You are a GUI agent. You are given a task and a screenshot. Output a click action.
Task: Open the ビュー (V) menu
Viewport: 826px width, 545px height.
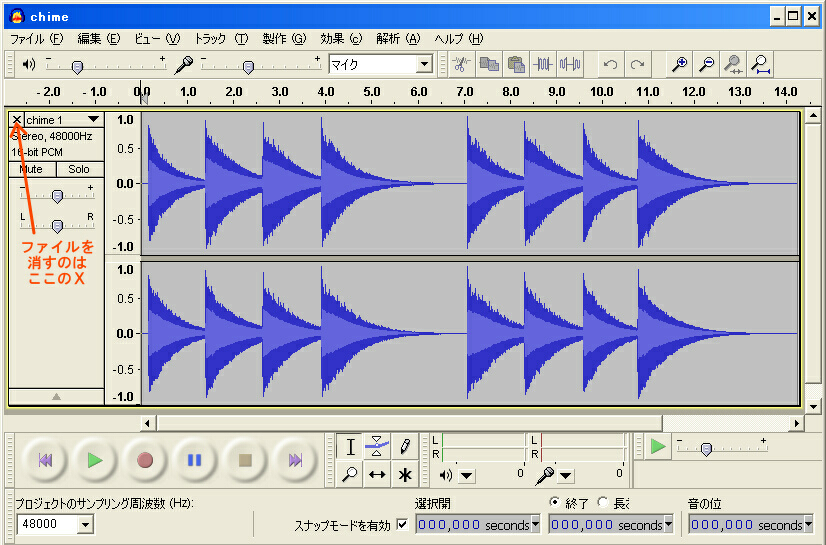point(157,39)
